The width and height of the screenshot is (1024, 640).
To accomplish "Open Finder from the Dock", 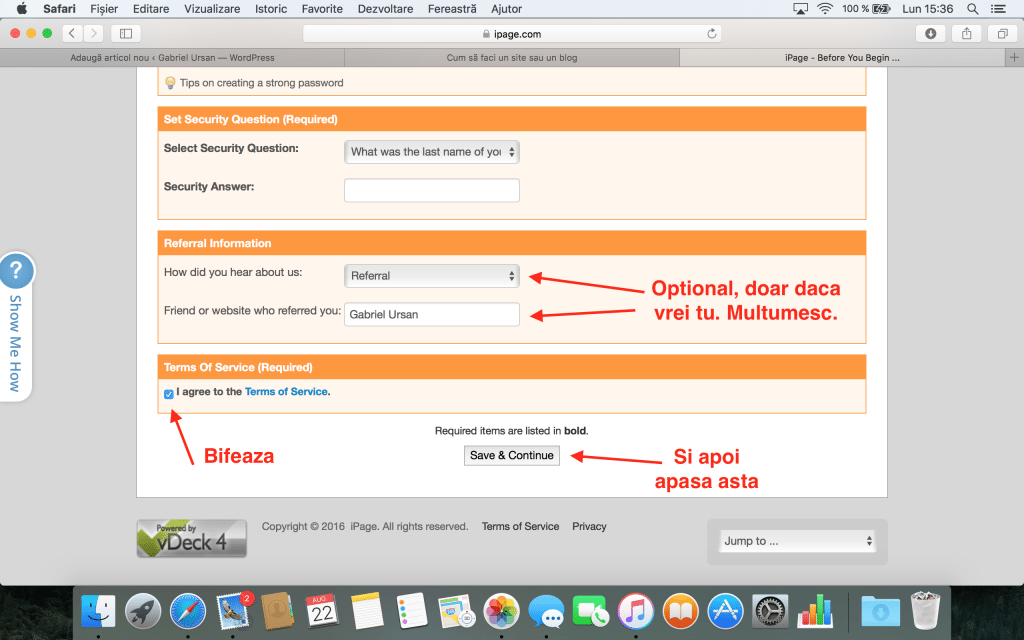I will pyautogui.click(x=98, y=612).
